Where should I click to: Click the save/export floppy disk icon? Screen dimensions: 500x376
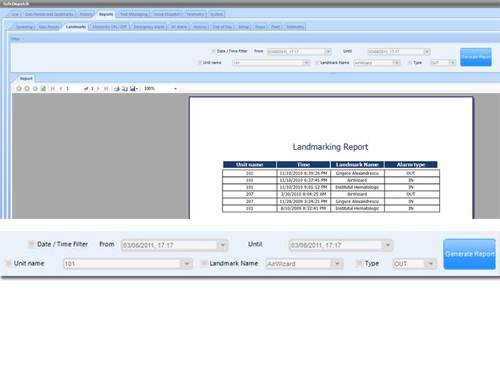tap(133, 89)
